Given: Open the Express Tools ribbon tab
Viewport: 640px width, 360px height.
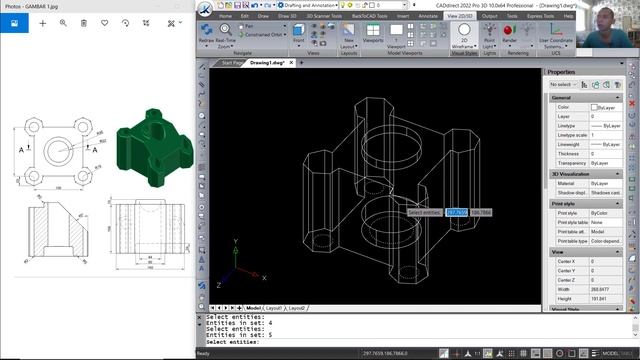Looking at the screenshot, I should [540, 16].
